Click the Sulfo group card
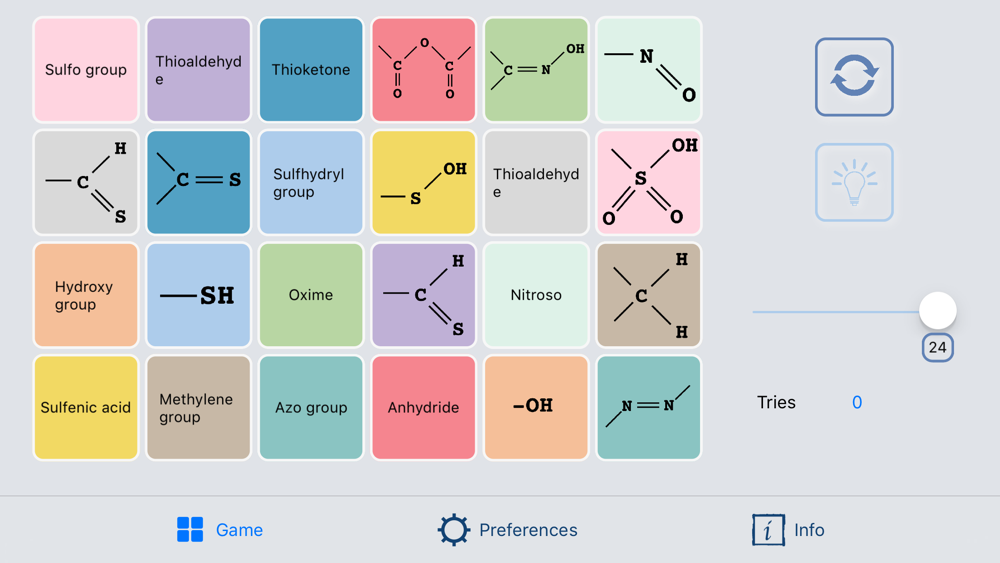Image resolution: width=1000 pixels, height=563 pixels. pos(86,69)
